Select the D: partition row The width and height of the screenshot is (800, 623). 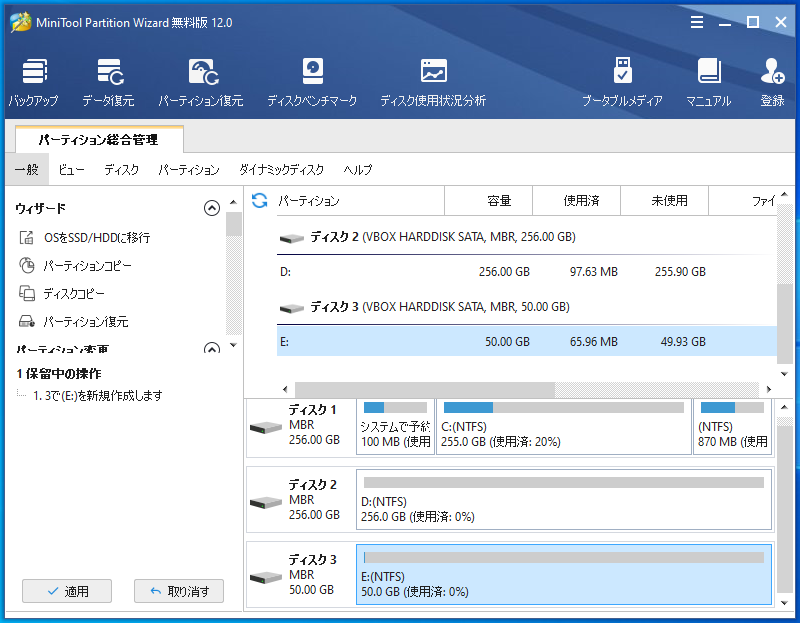pos(527,271)
